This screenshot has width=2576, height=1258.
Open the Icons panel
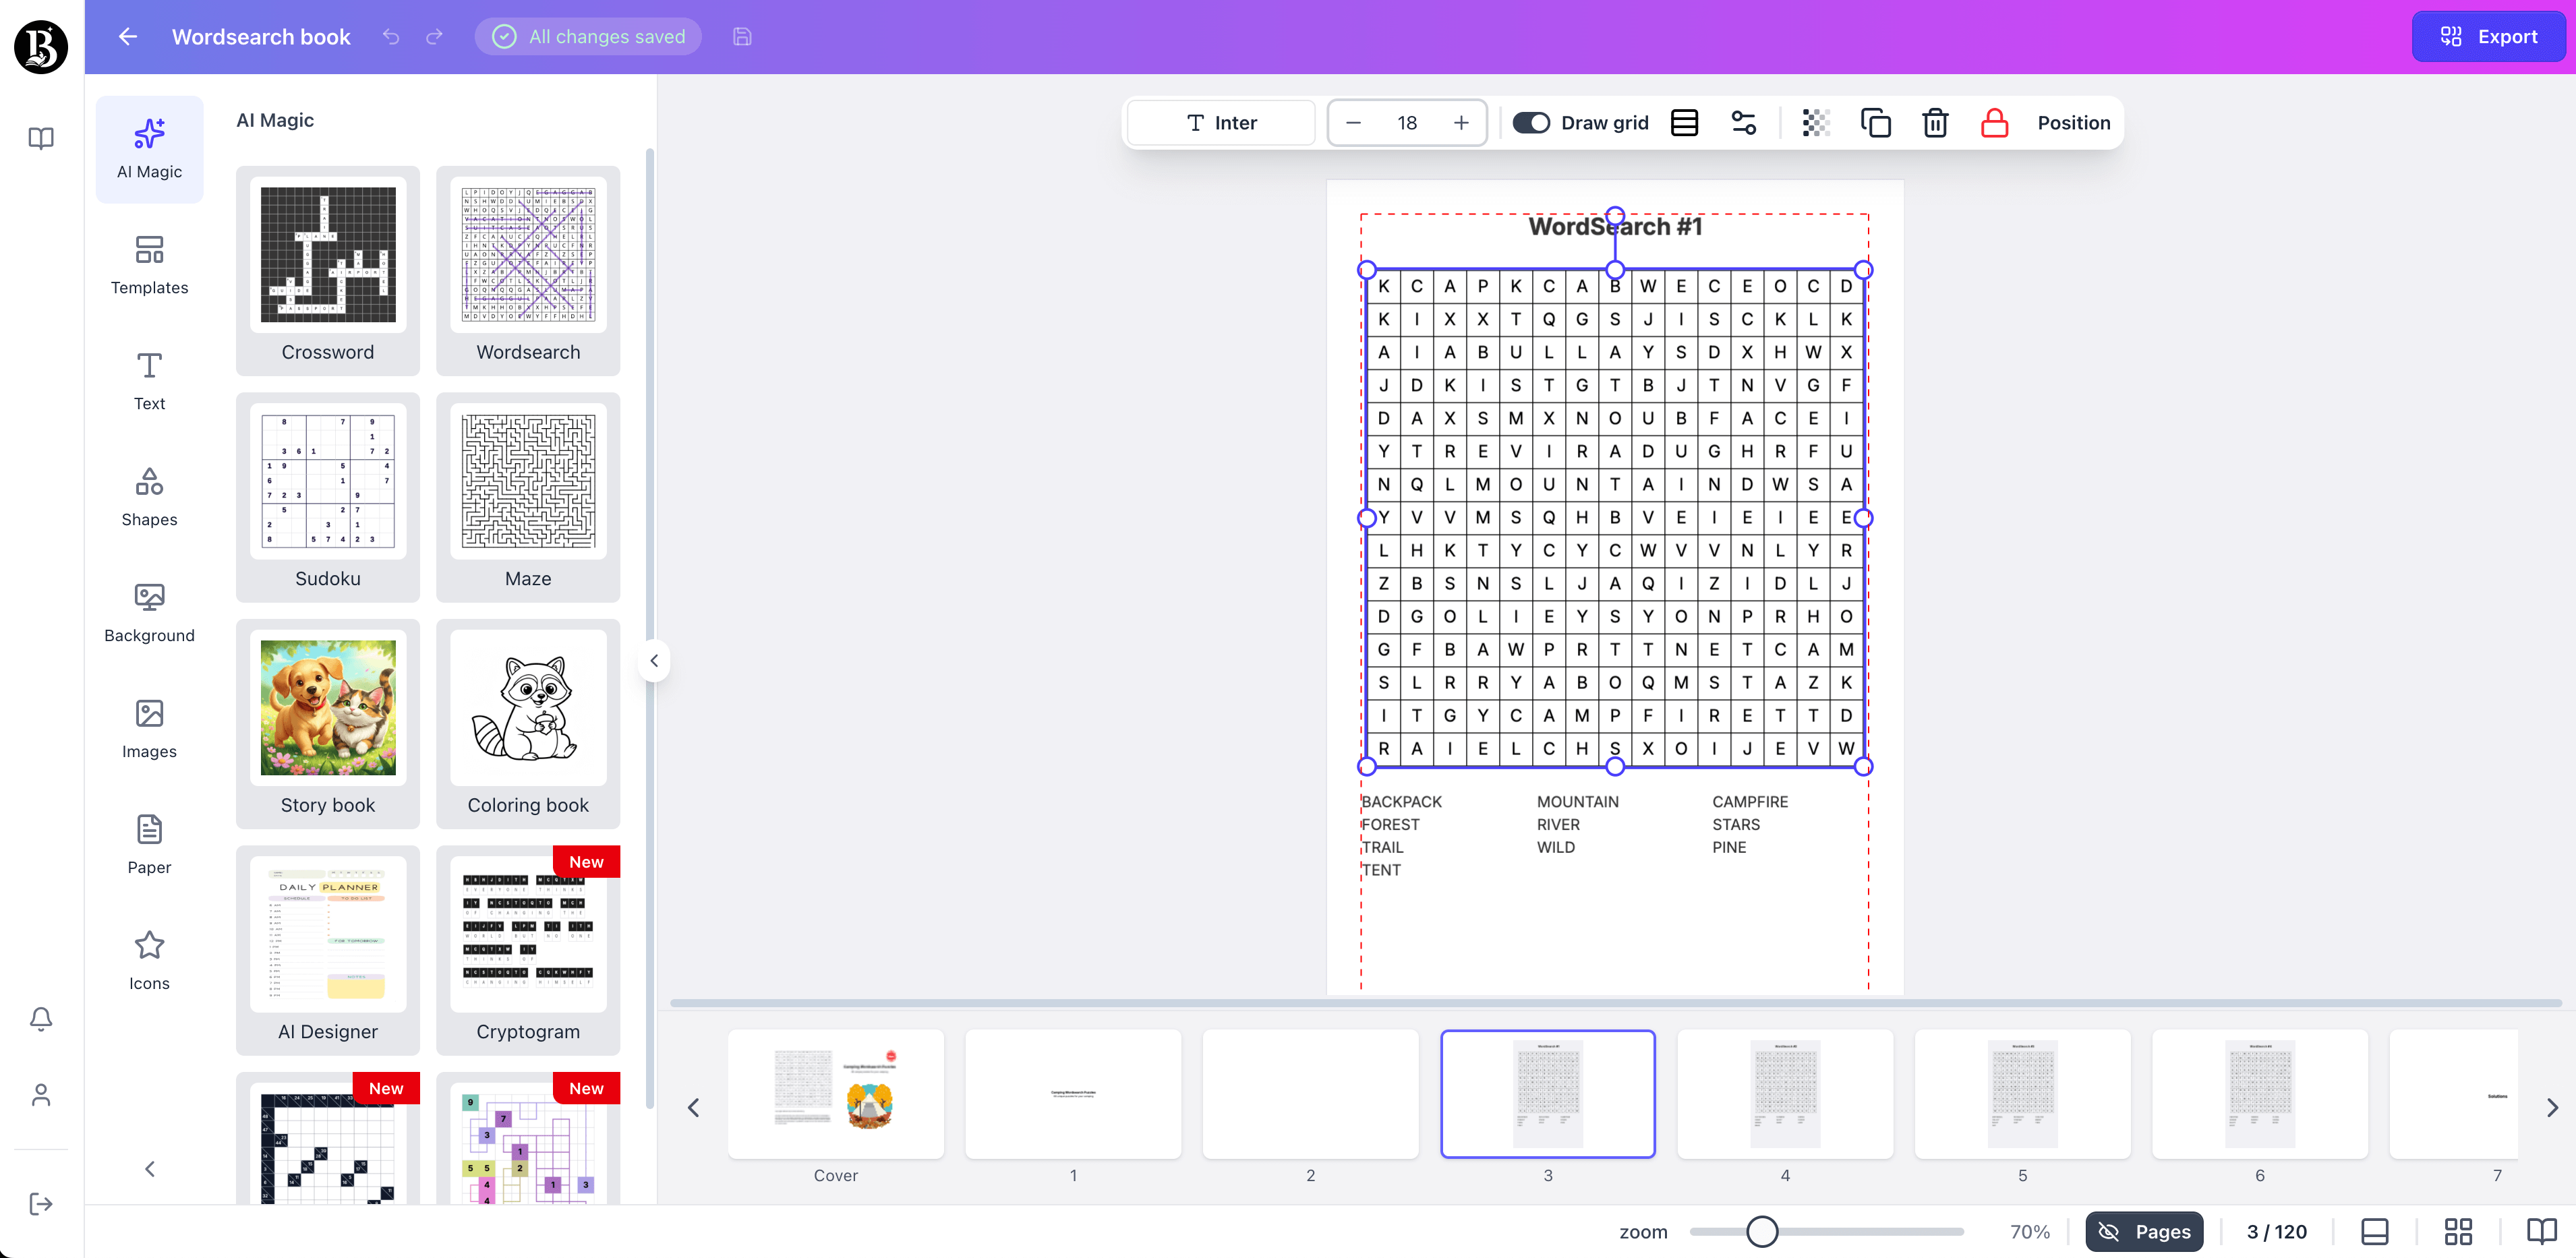149,960
